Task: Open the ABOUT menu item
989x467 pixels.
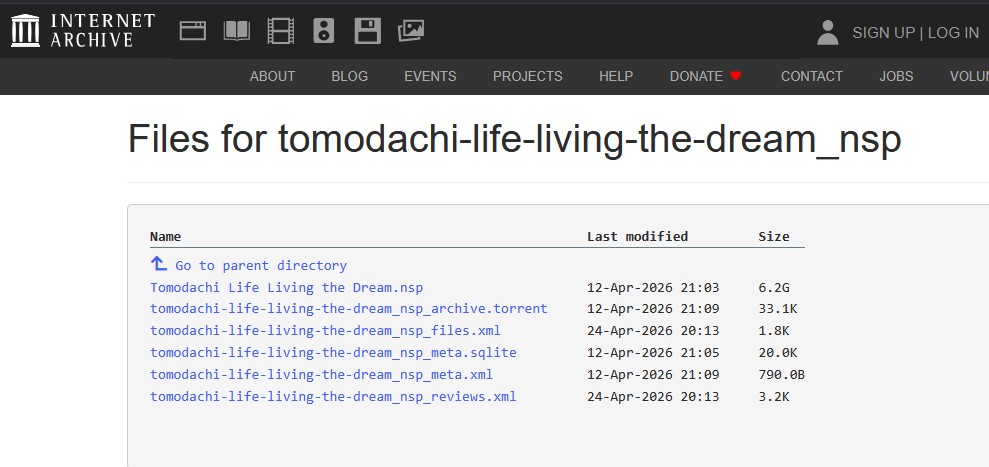Action: [x=272, y=76]
